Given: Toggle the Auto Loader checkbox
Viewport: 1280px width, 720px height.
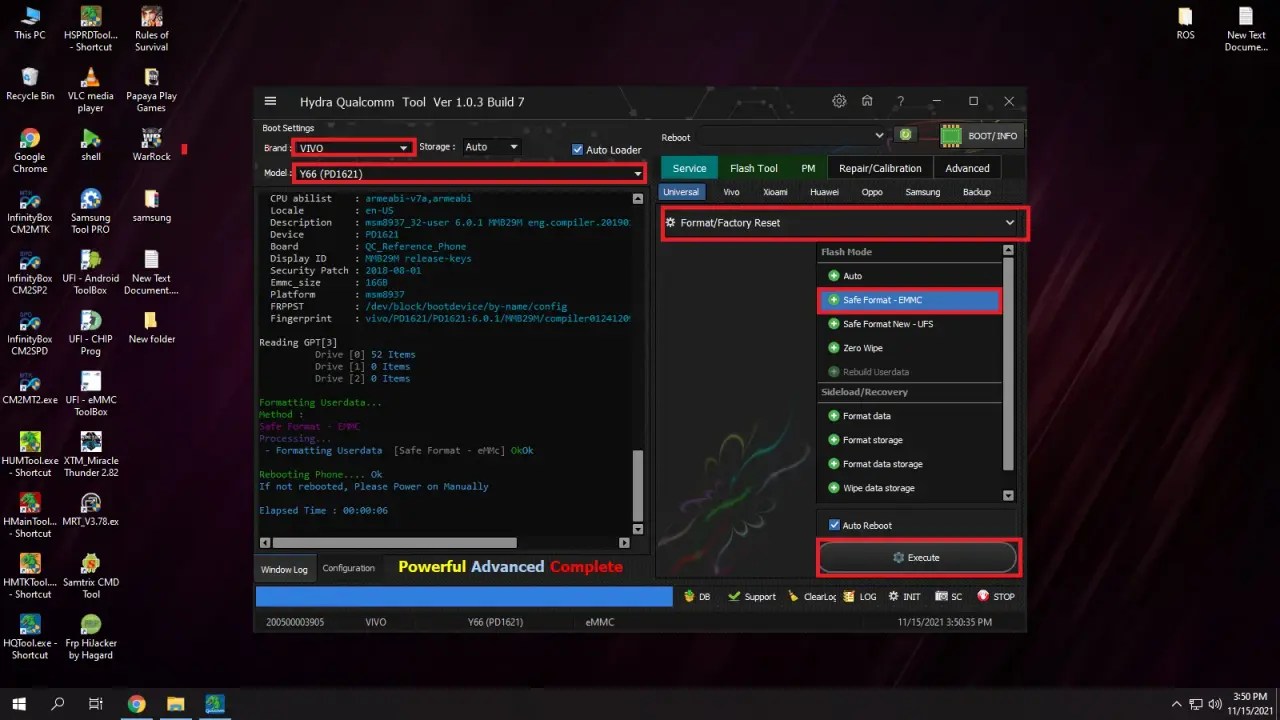Looking at the screenshot, I should tap(577, 150).
